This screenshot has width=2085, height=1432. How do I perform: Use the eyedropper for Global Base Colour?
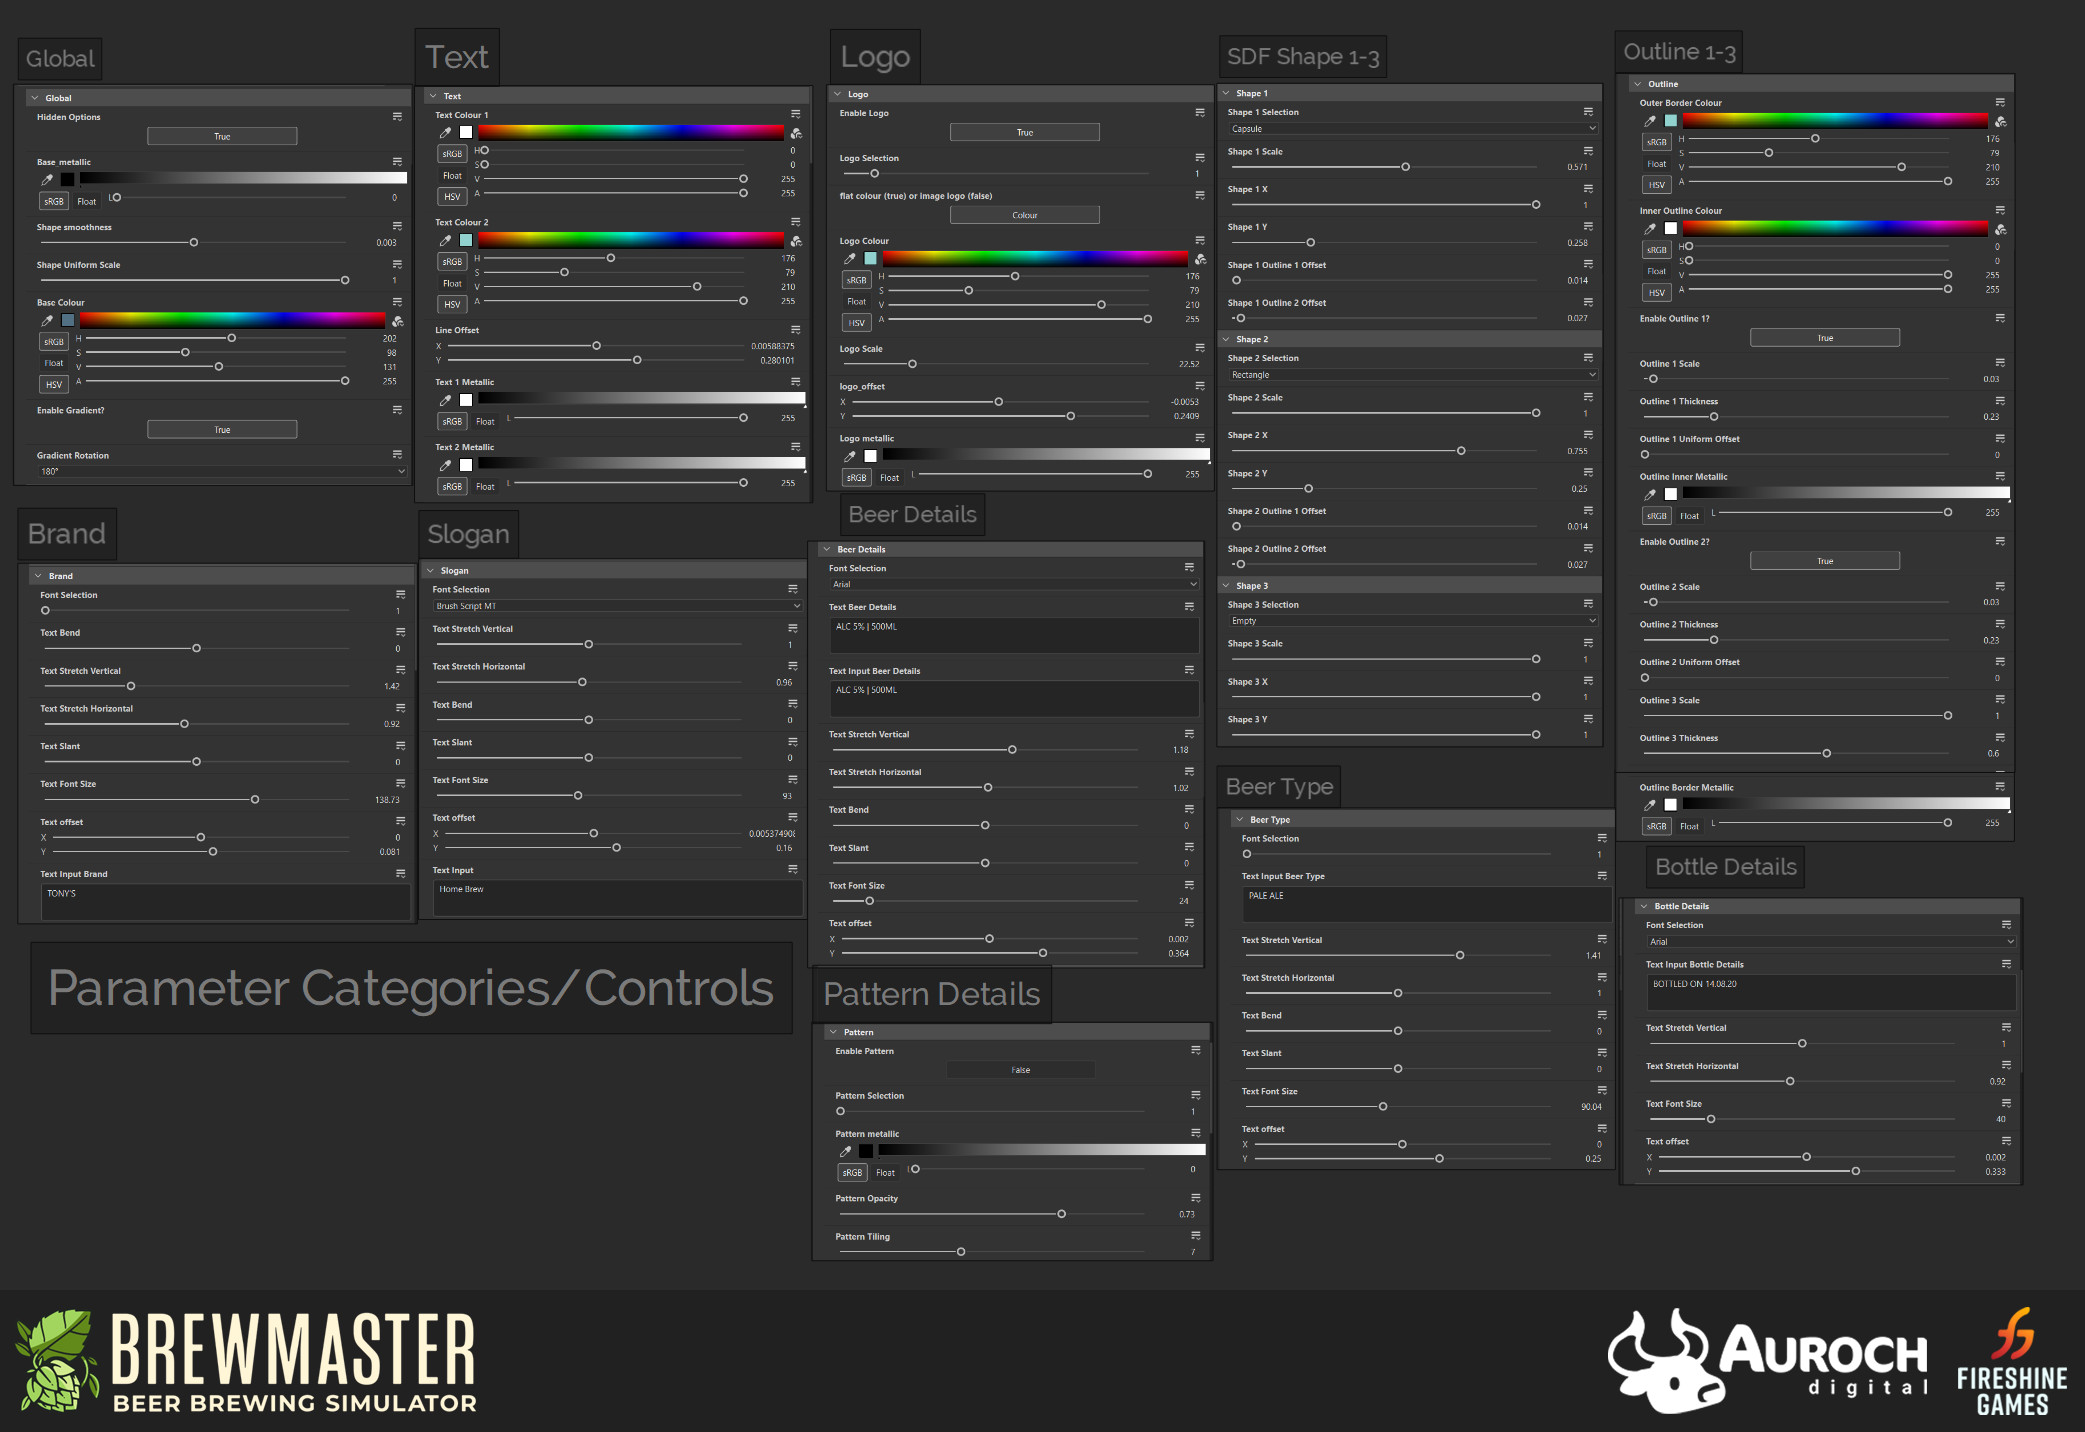(47, 320)
